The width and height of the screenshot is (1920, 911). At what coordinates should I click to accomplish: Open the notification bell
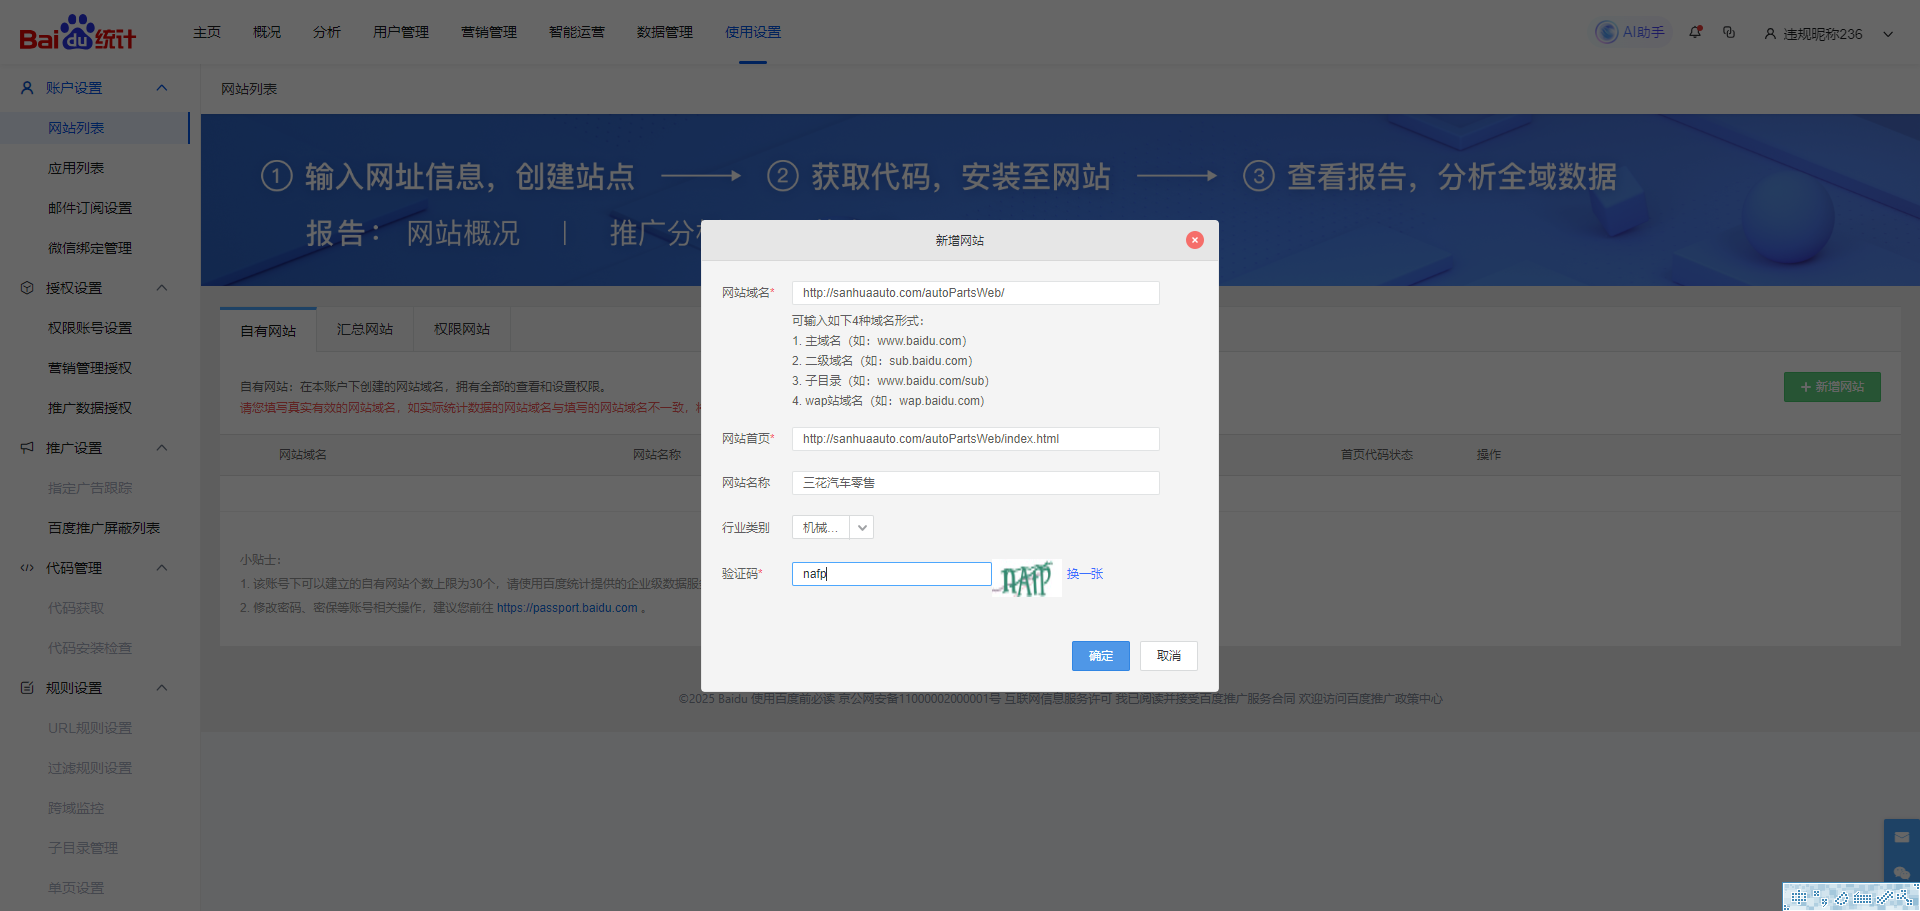pos(1695,32)
